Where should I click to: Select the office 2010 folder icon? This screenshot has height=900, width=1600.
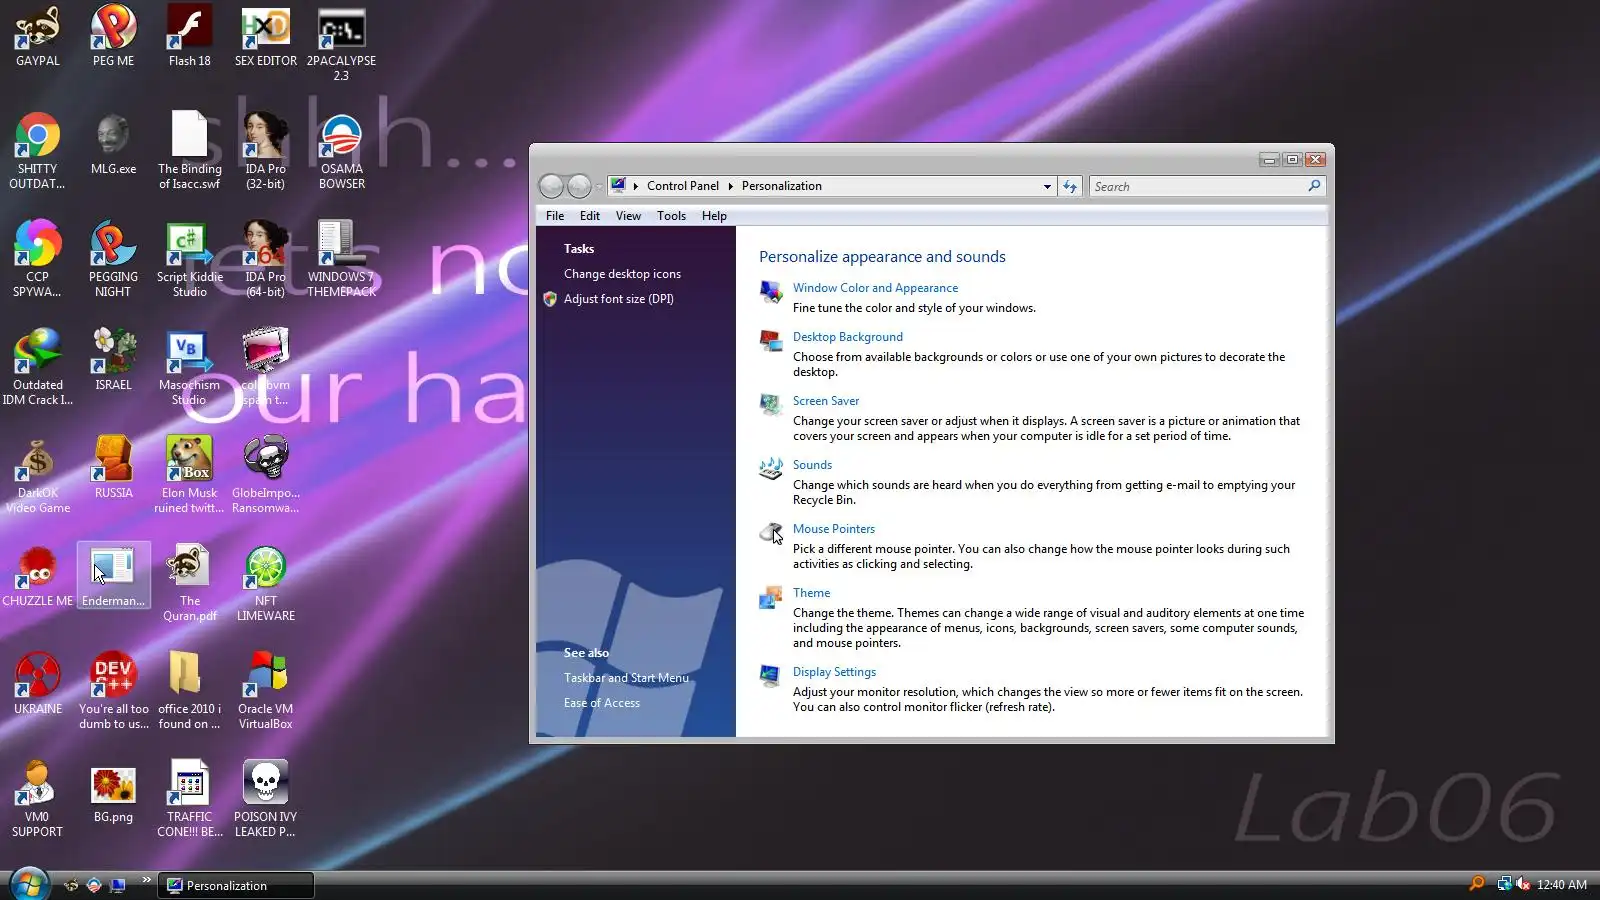pos(189,691)
